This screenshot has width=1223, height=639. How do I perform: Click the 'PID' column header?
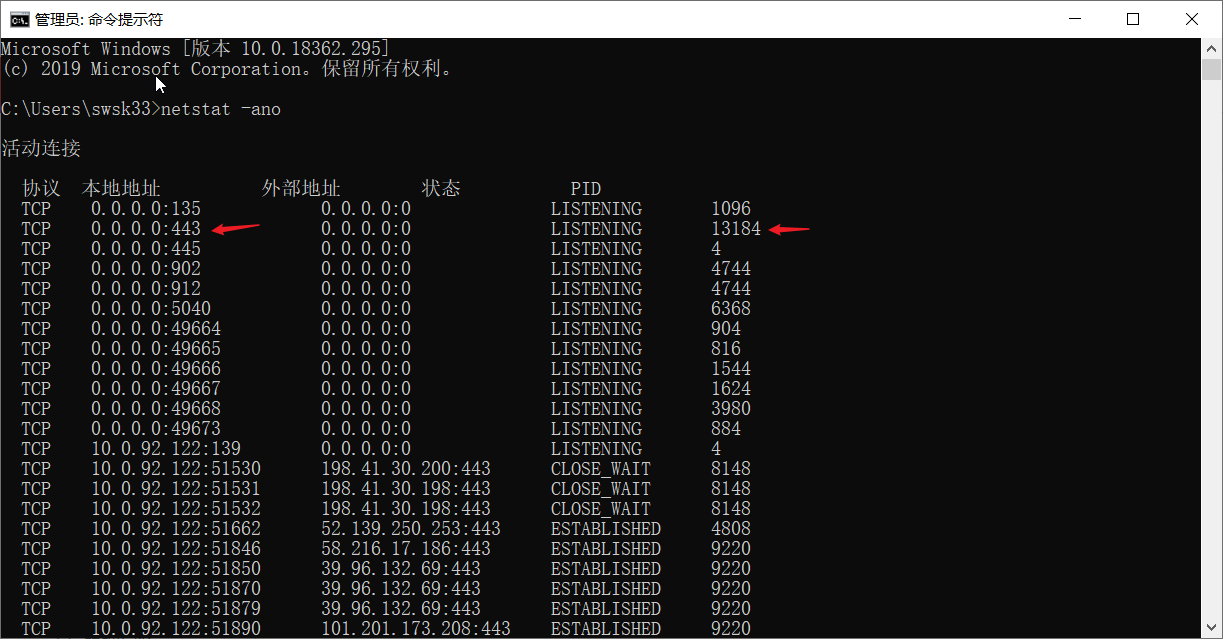coord(586,189)
